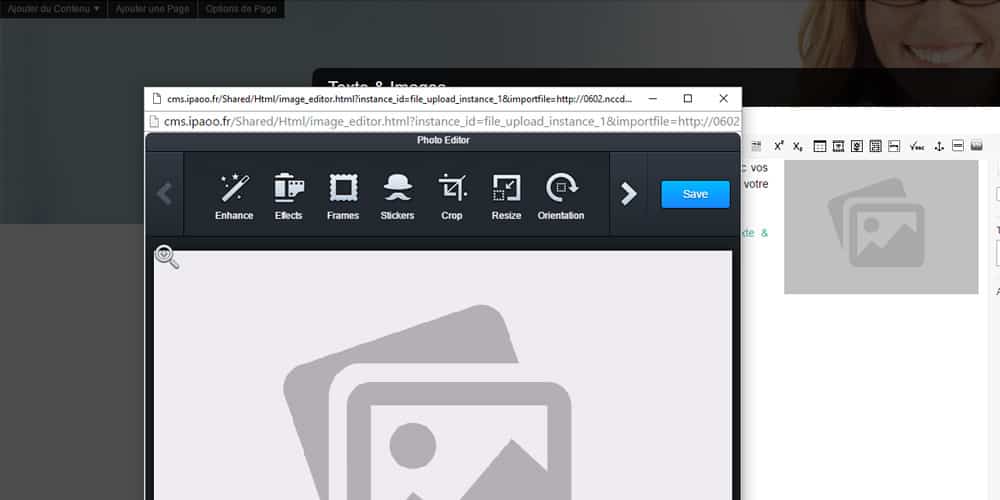The width and height of the screenshot is (1000, 500).
Task: Open the Frames tool
Action: coord(343,197)
